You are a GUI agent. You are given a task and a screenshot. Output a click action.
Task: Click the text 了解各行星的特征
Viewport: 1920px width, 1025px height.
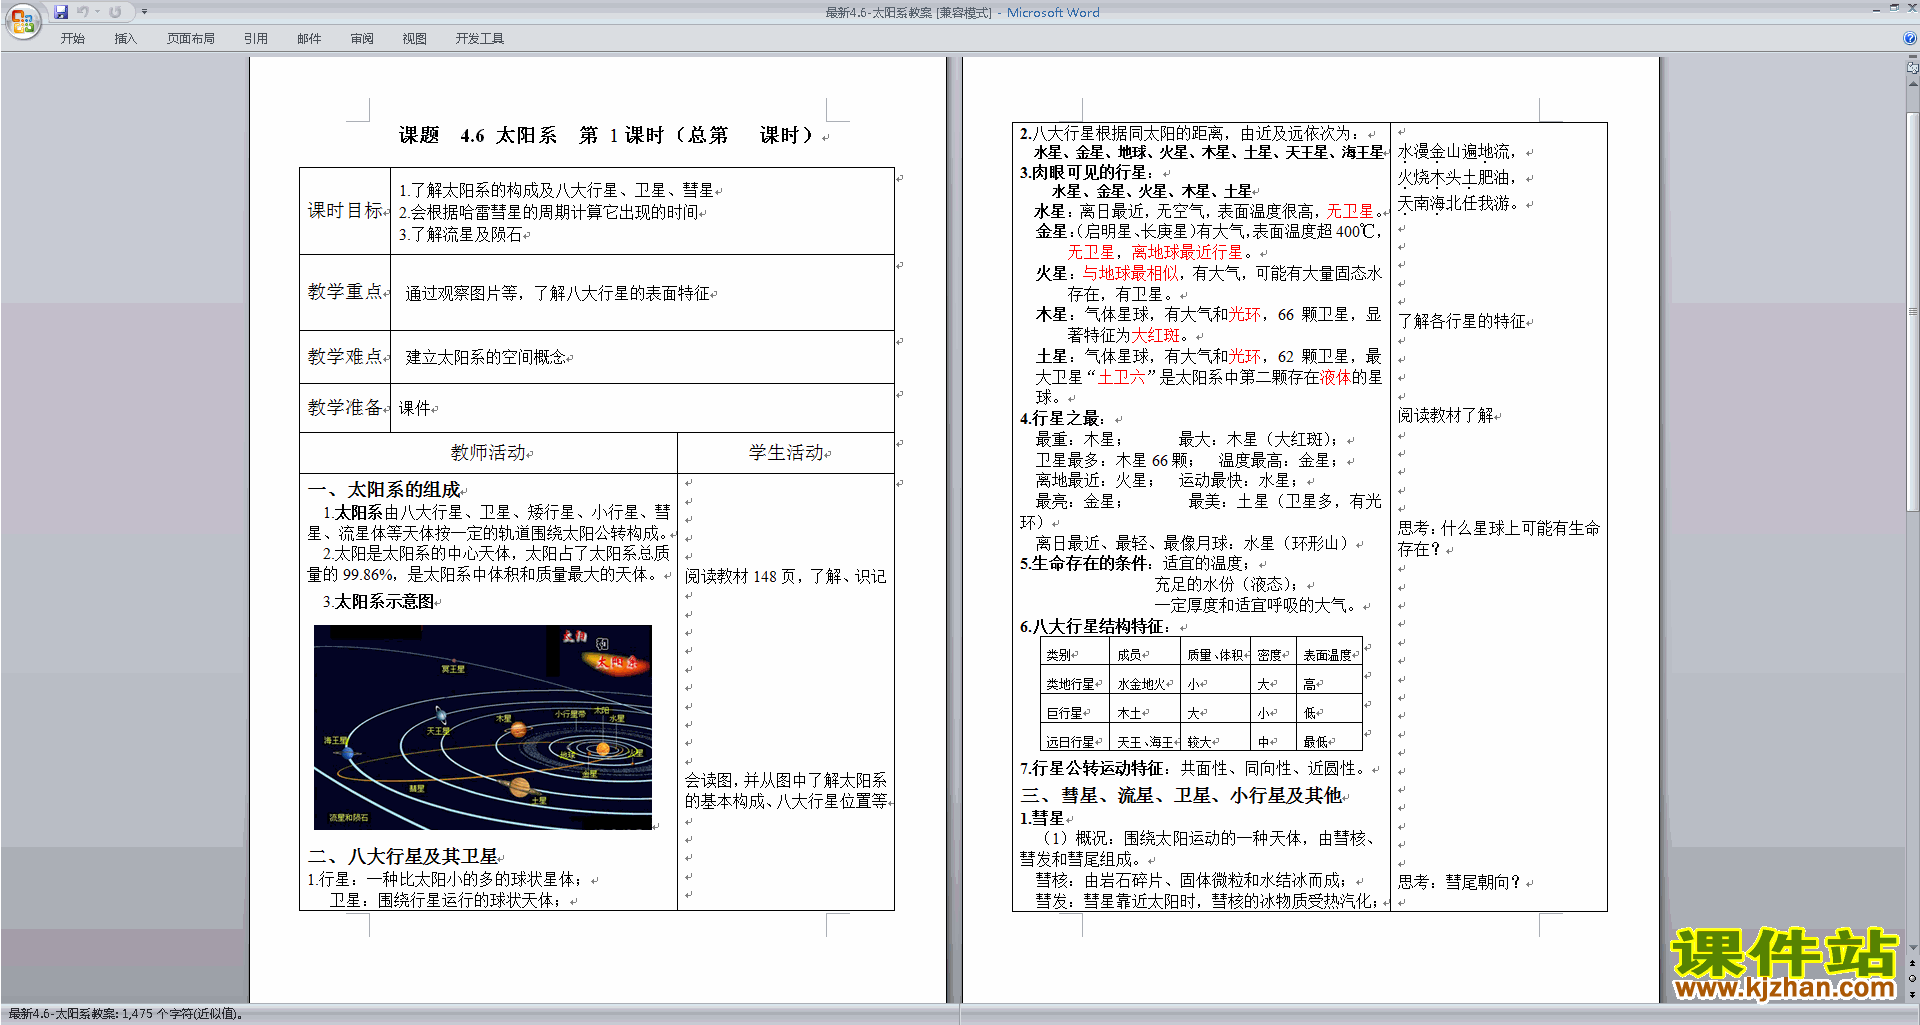(1461, 321)
